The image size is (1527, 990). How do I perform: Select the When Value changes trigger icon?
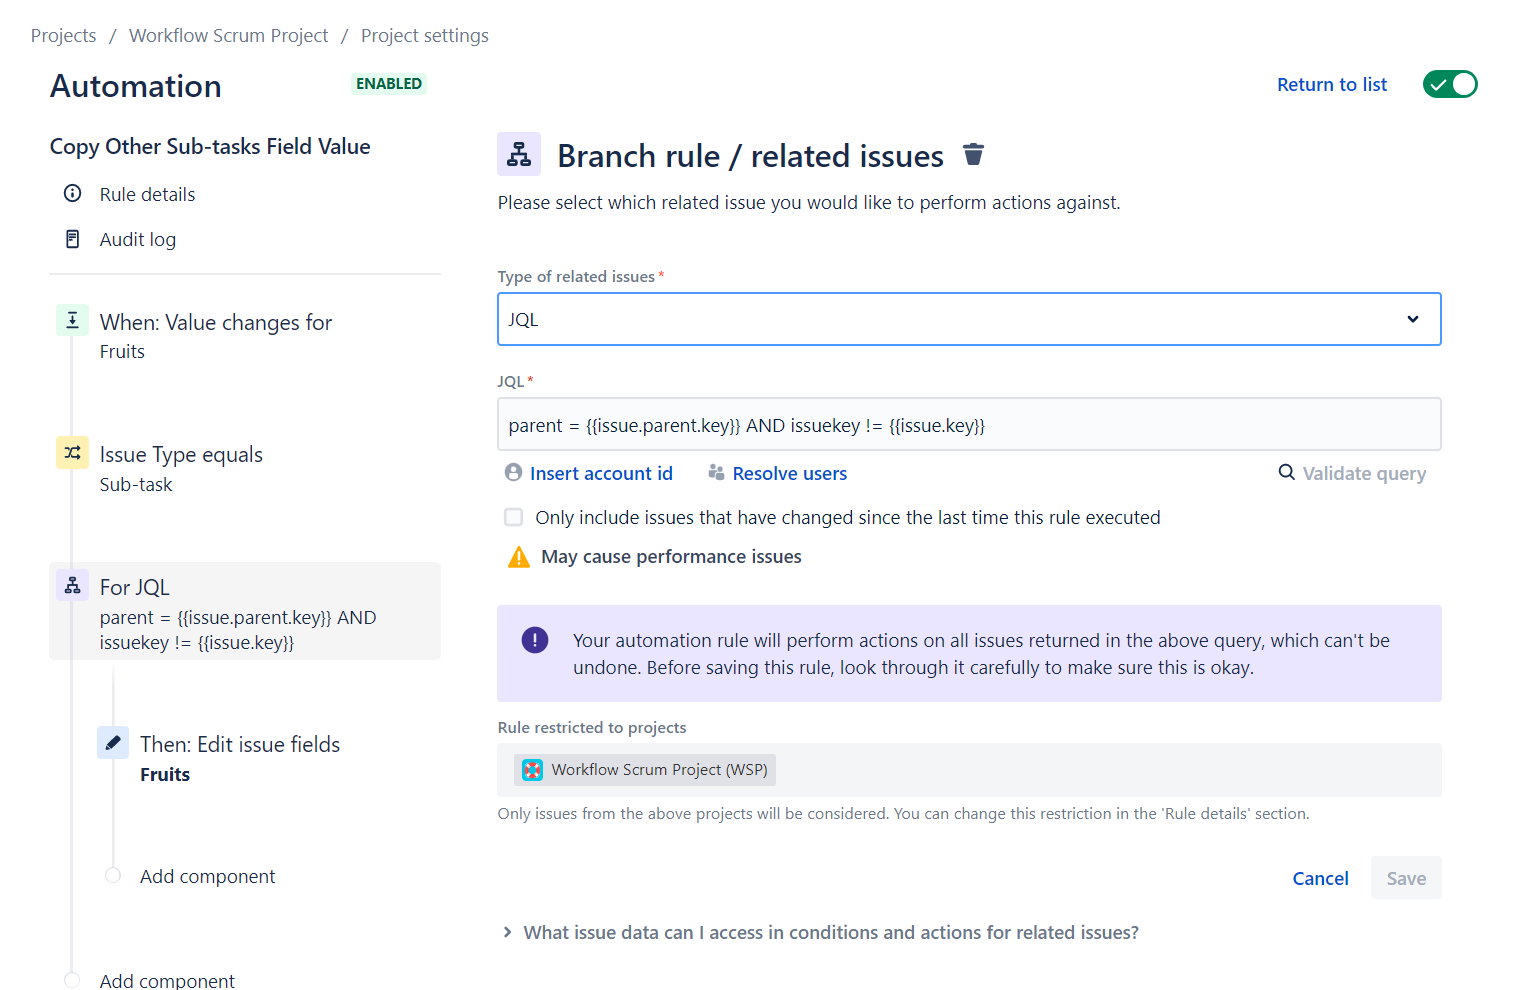point(71,320)
